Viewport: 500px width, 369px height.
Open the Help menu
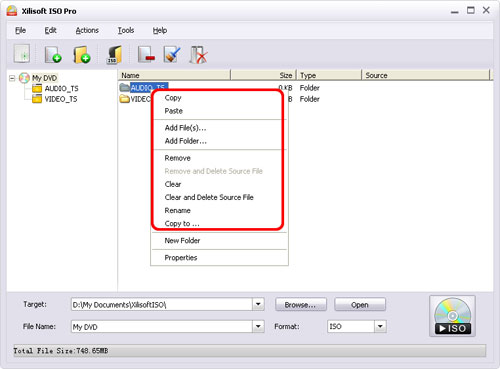pyautogui.click(x=160, y=30)
